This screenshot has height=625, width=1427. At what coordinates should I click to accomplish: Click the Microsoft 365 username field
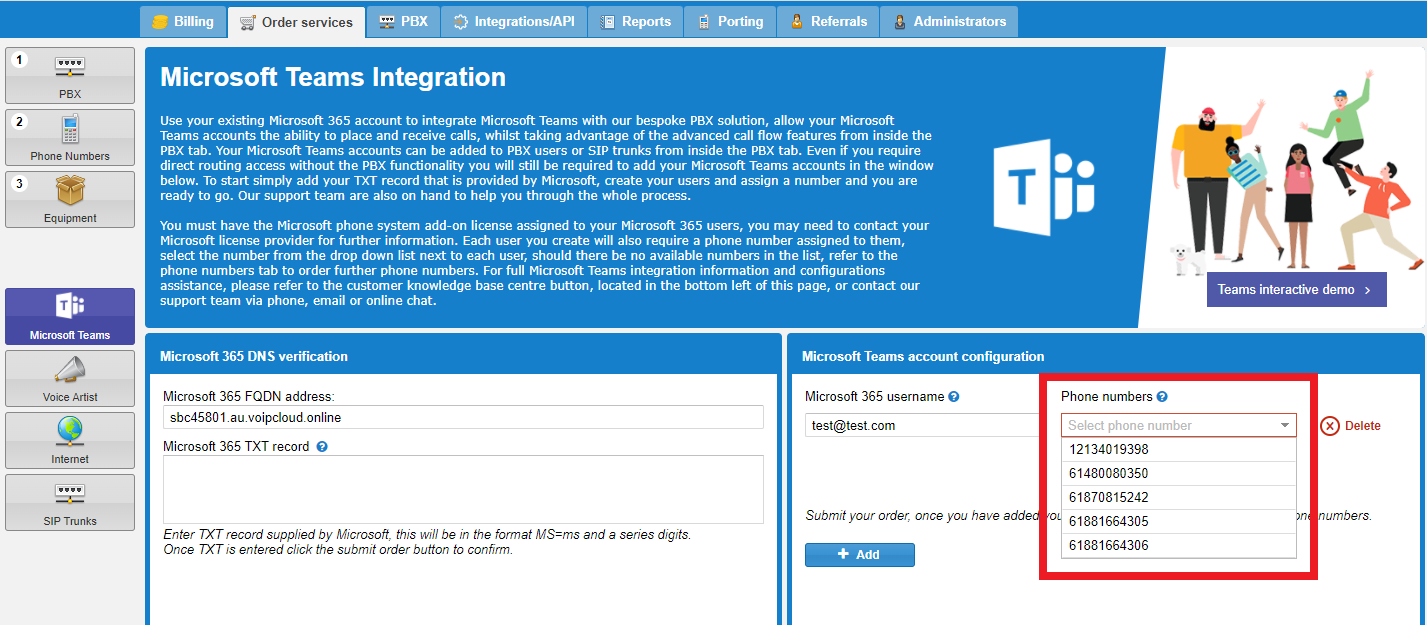(x=924, y=426)
